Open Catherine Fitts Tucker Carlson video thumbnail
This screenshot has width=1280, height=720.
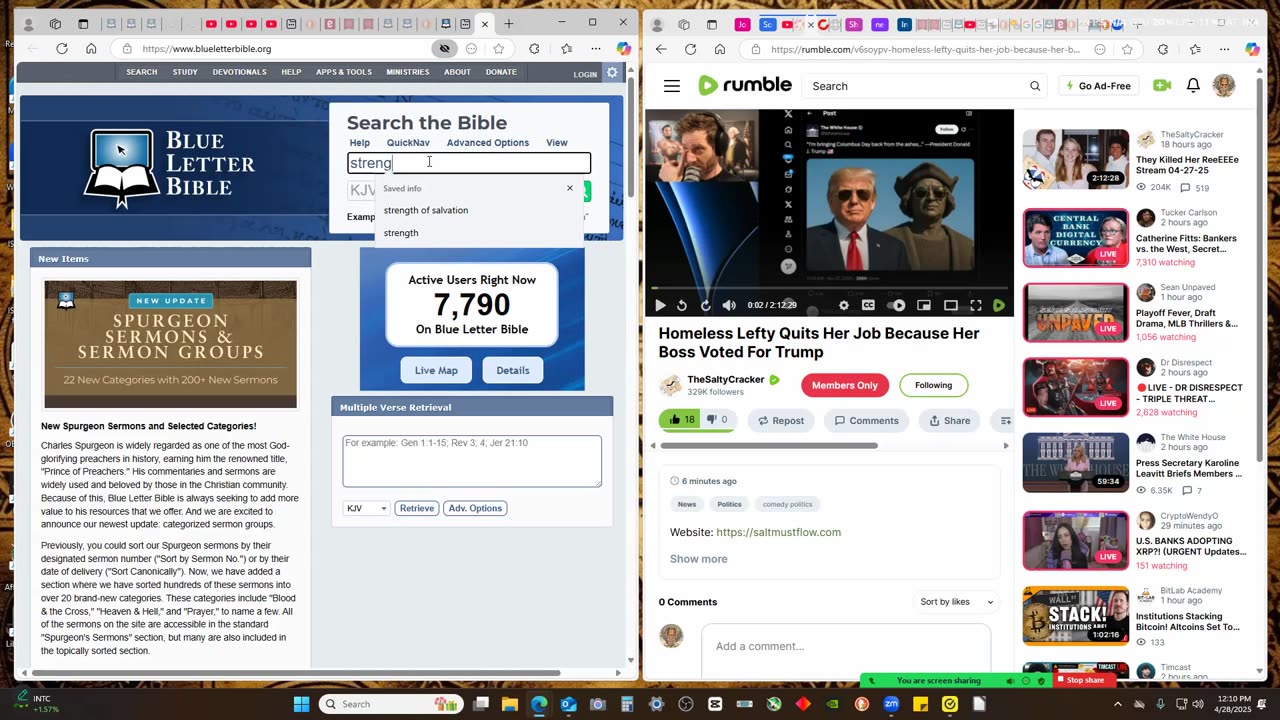[1075, 238]
